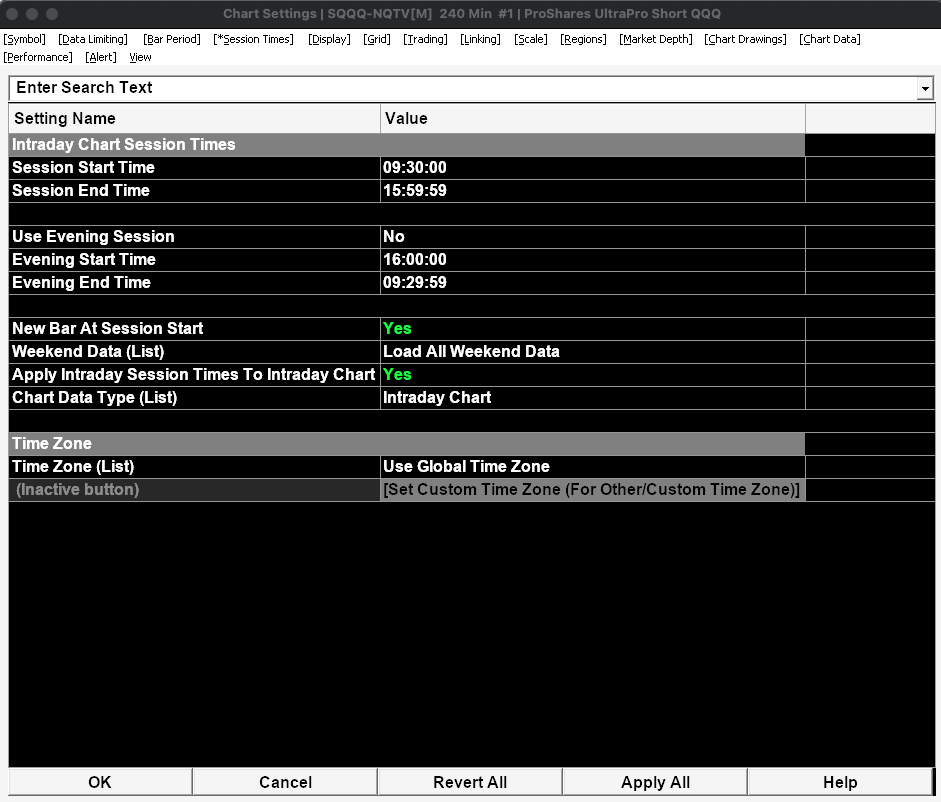Click the Revert All button
Viewport: 941px width, 802px height.
point(470,782)
